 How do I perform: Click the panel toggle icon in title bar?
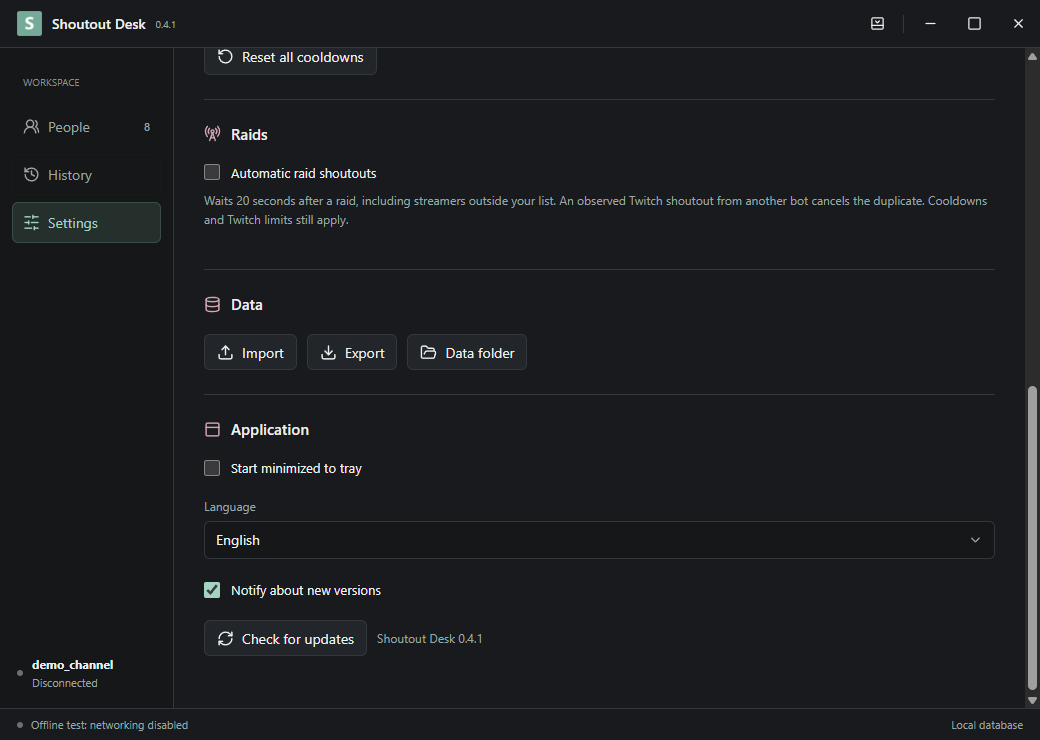pos(877,24)
